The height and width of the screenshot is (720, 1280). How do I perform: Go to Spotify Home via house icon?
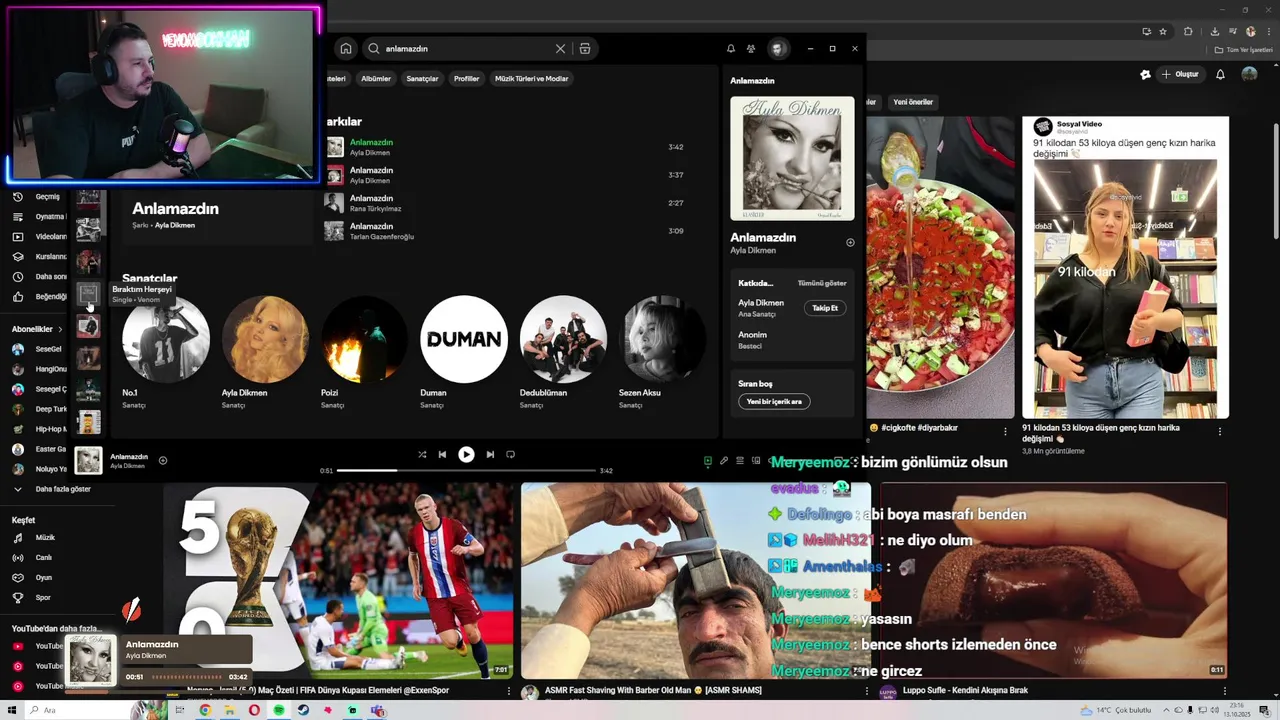pos(346,48)
